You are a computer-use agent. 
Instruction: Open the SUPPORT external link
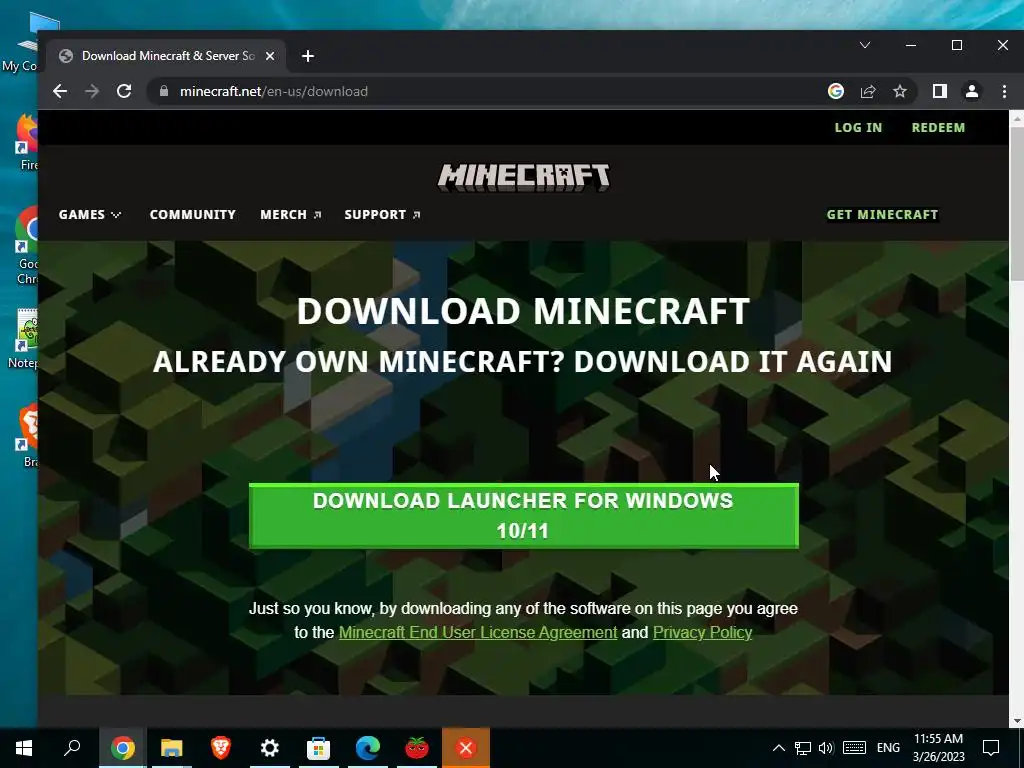tap(382, 214)
